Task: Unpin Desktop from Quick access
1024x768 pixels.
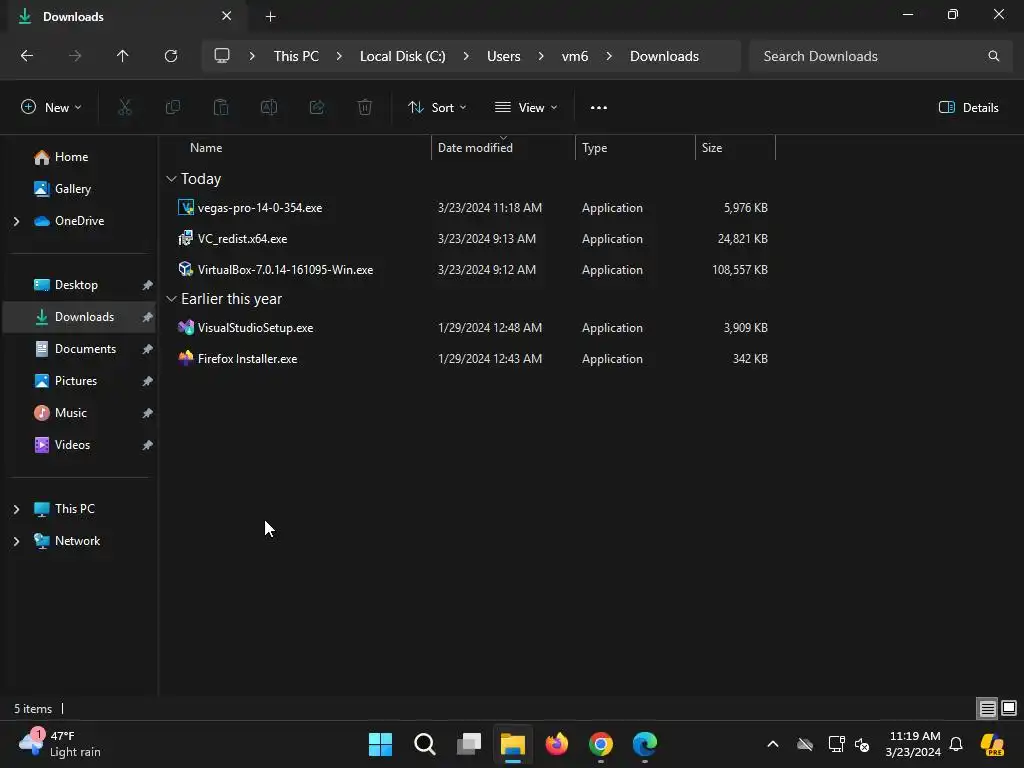Action: [x=148, y=285]
